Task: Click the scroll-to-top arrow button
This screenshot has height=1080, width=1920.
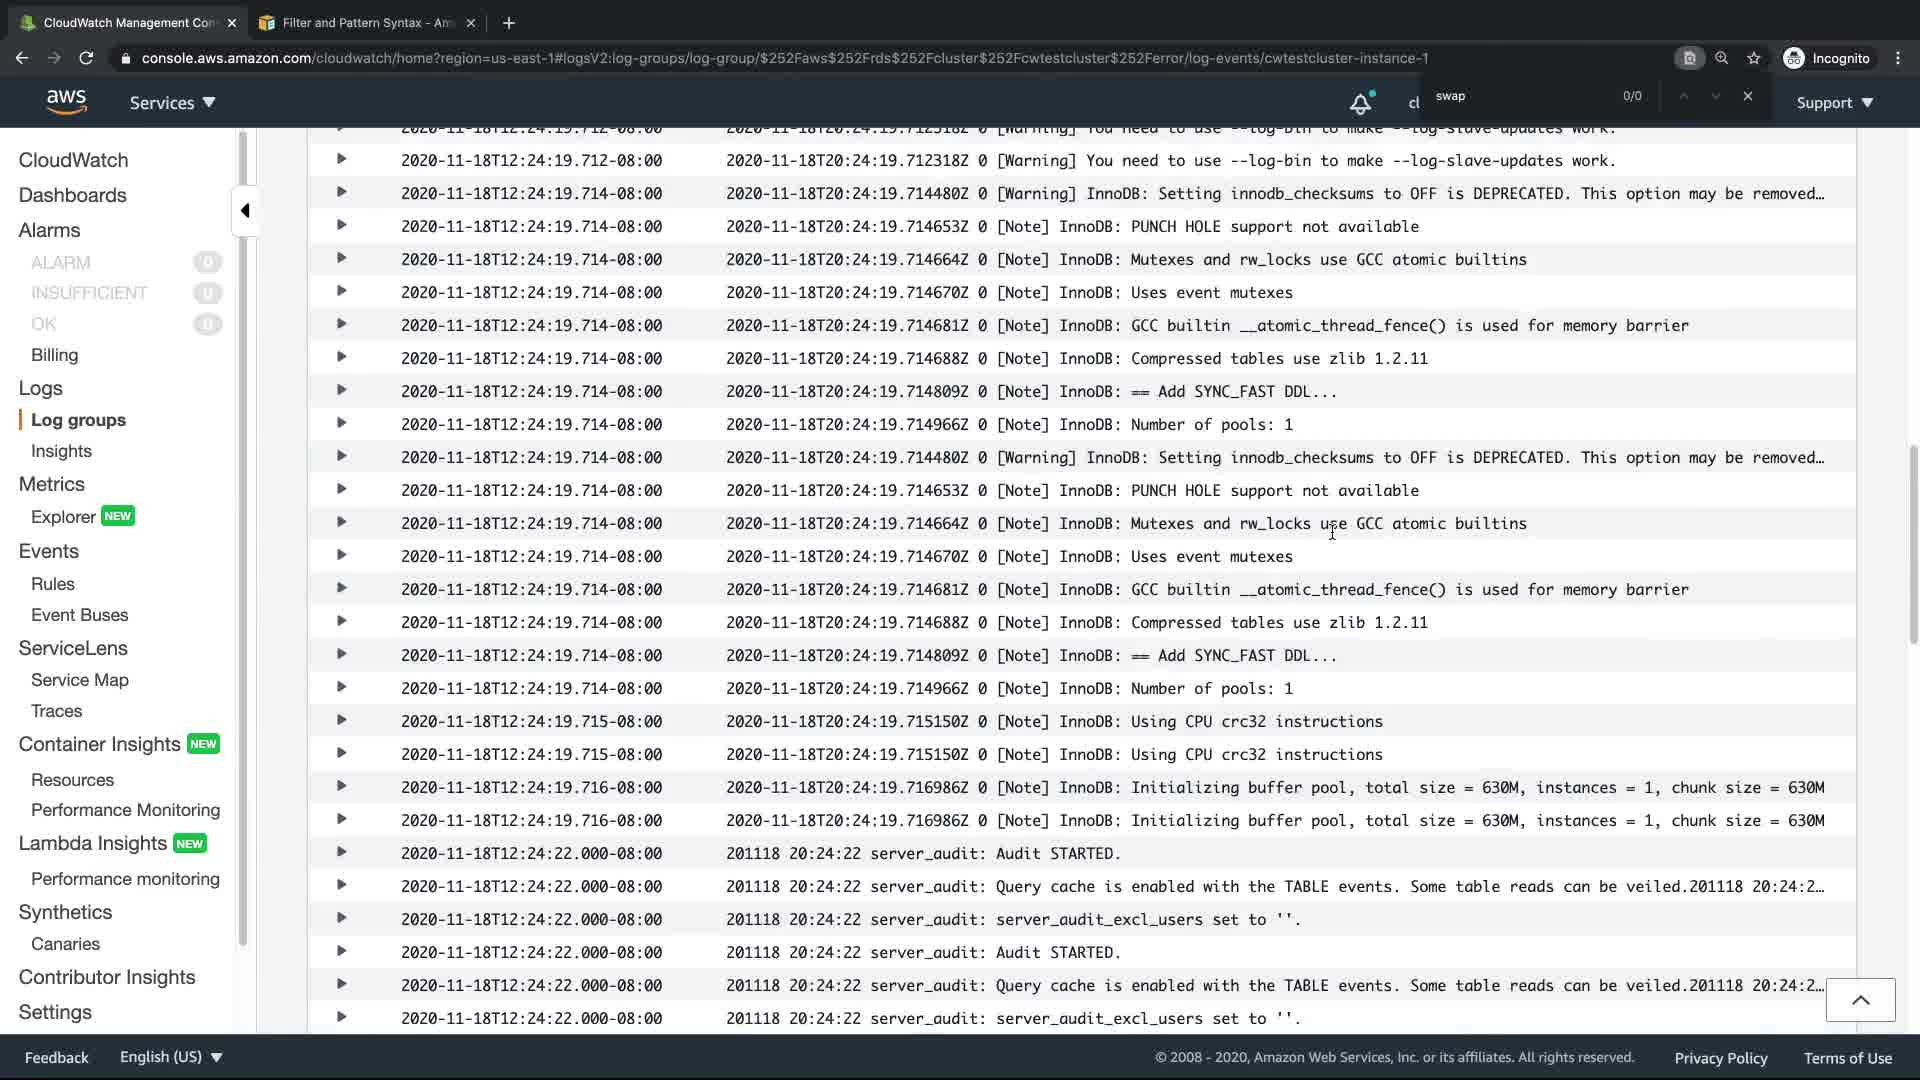Action: pyautogui.click(x=1860, y=1000)
